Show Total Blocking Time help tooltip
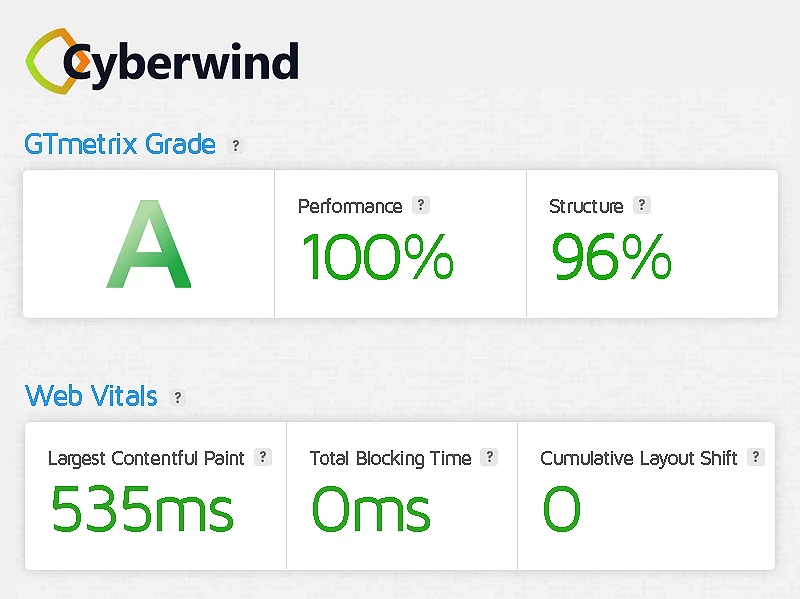Viewport: 800px width, 599px height. [x=489, y=457]
